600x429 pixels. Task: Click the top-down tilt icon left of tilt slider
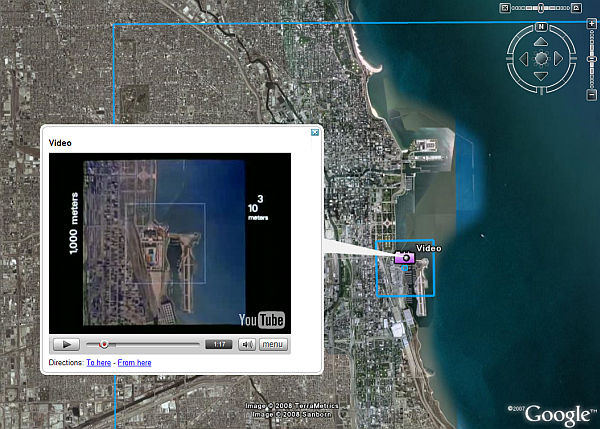pyautogui.click(x=505, y=8)
